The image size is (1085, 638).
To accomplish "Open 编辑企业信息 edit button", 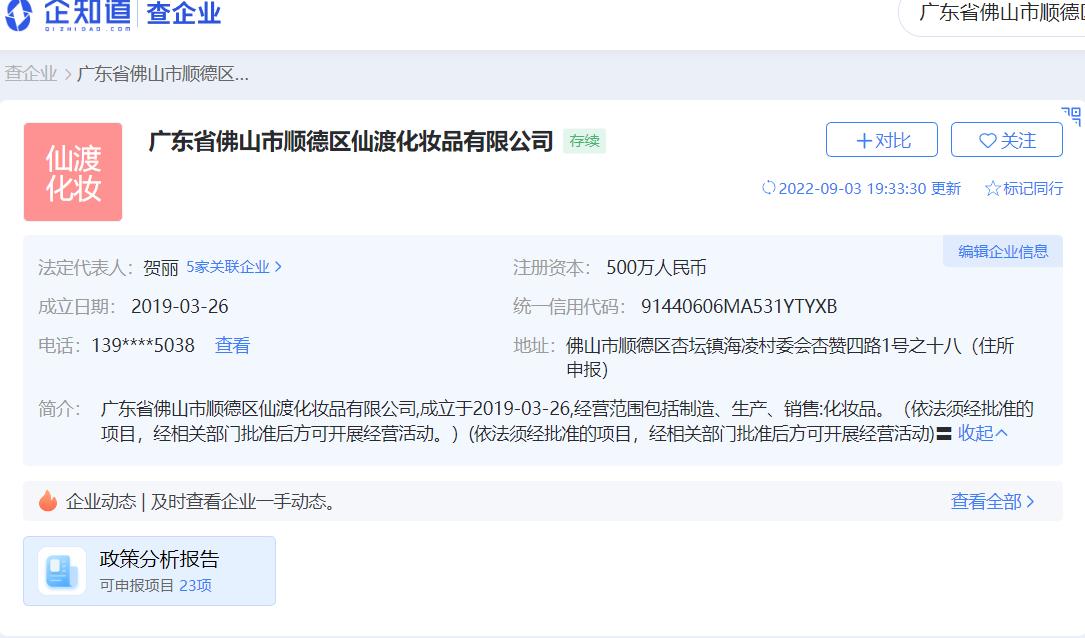I will pyautogui.click(x=1003, y=251).
